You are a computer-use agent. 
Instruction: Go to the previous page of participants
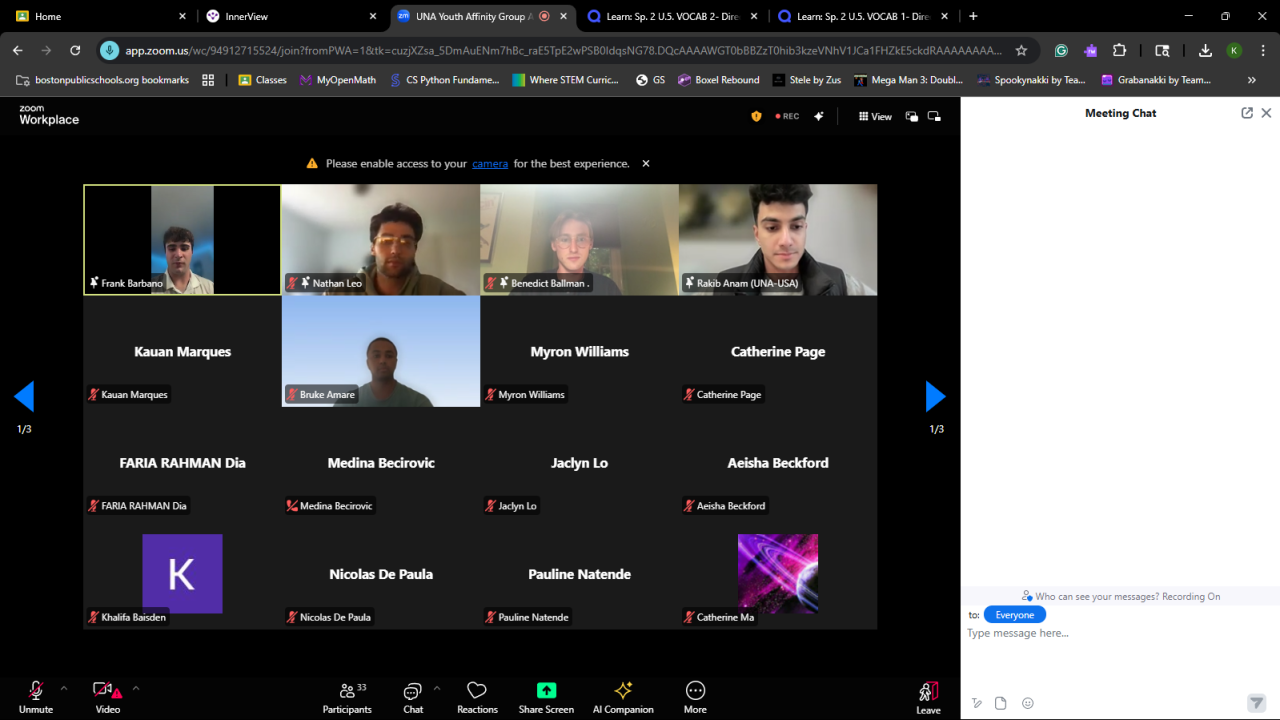tap(24, 397)
